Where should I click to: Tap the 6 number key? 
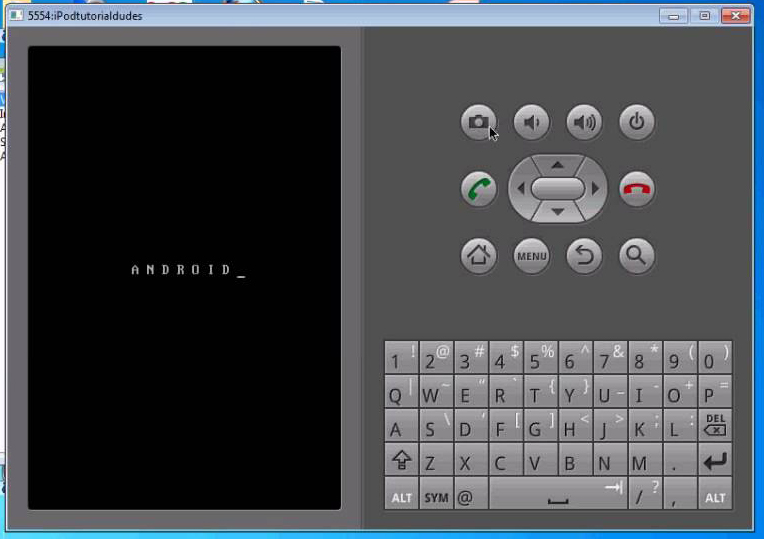tap(575, 357)
